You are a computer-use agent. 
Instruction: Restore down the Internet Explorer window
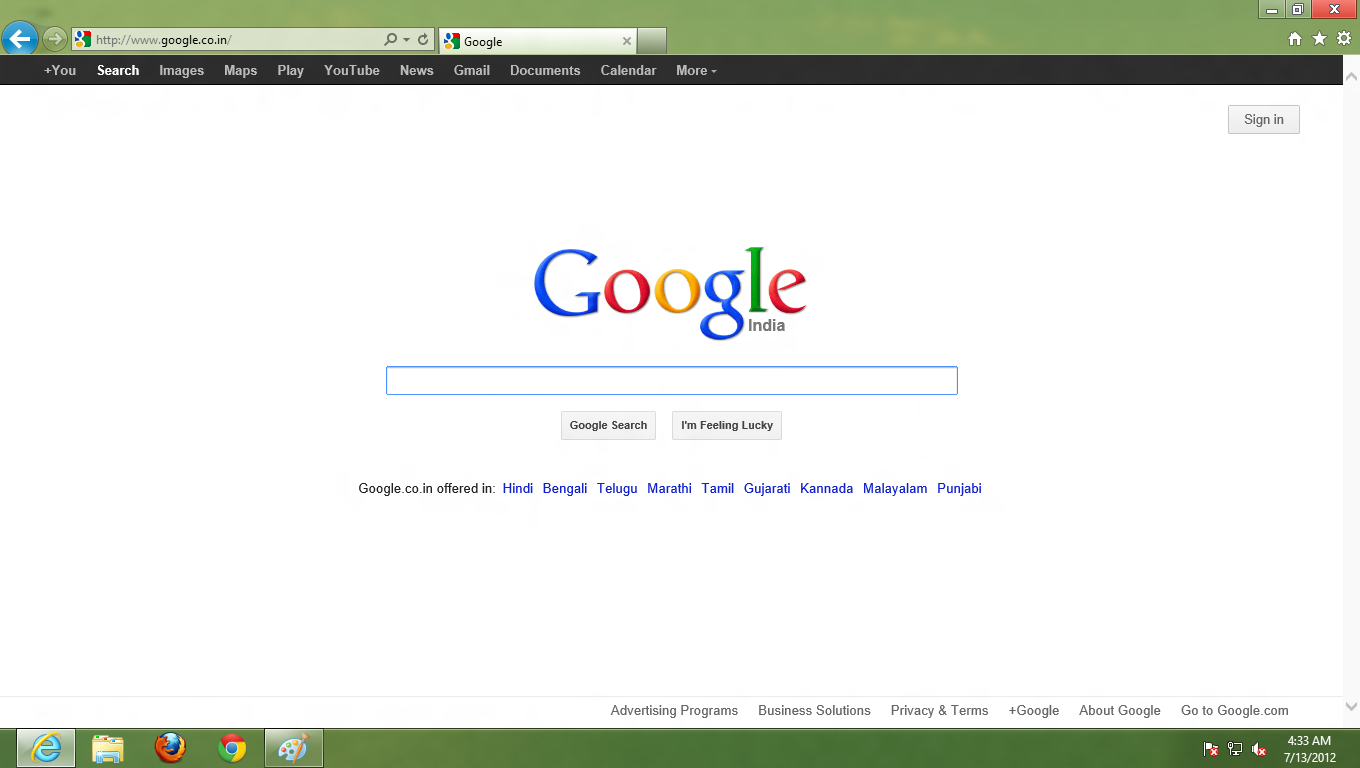point(1298,9)
